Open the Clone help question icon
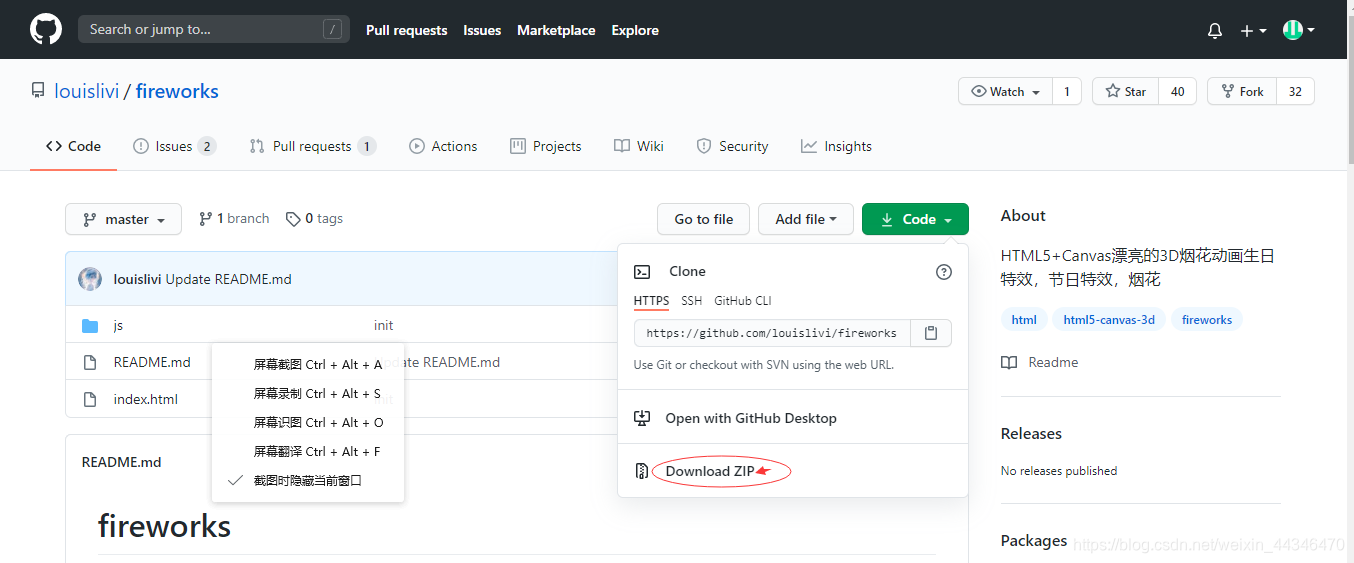The image size is (1354, 563). click(943, 271)
